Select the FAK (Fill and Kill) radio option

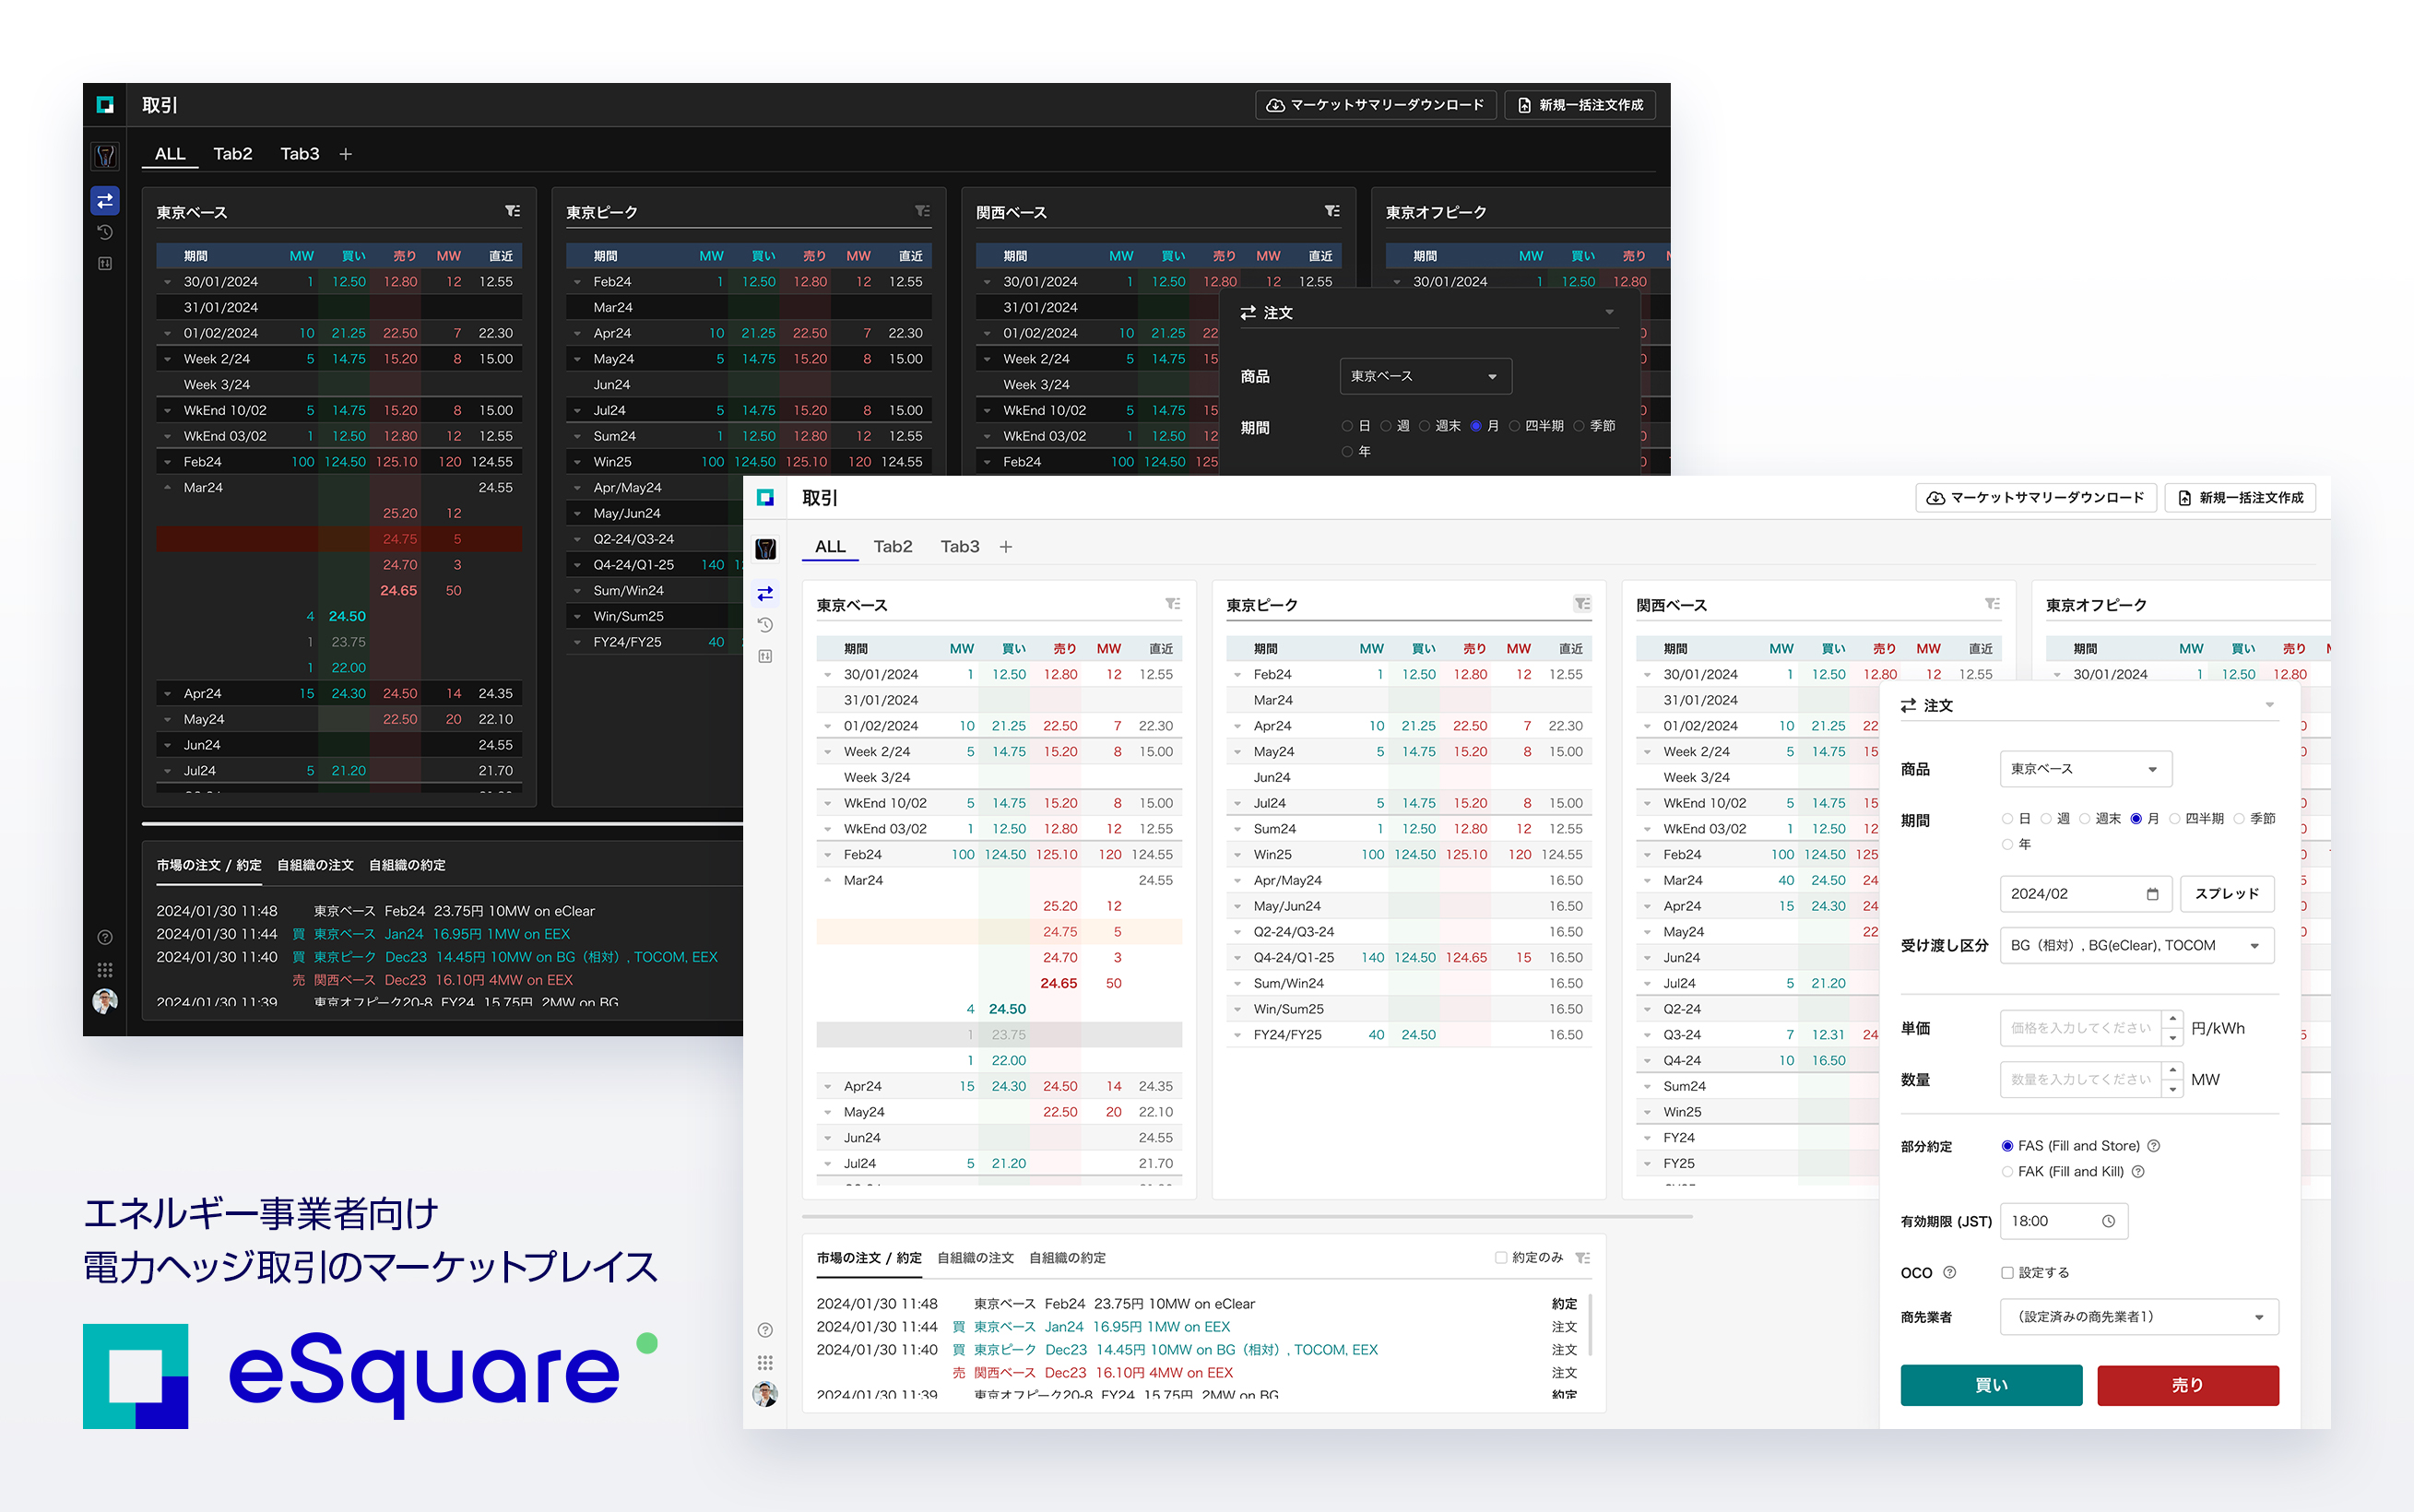(2007, 1172)
